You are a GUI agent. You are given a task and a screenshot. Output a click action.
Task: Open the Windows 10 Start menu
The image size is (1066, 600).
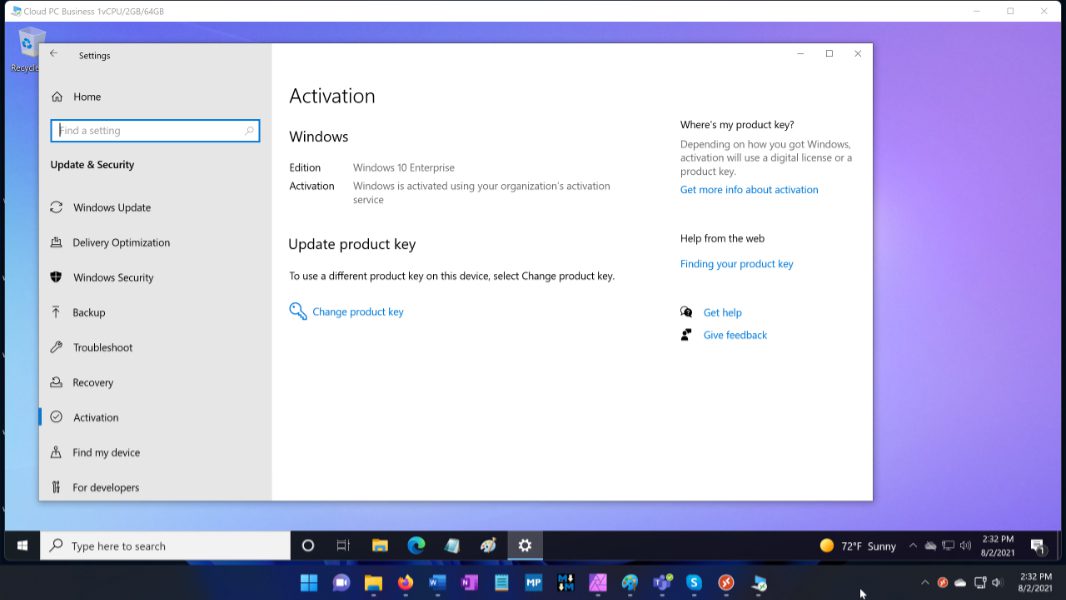pos(22,546)
